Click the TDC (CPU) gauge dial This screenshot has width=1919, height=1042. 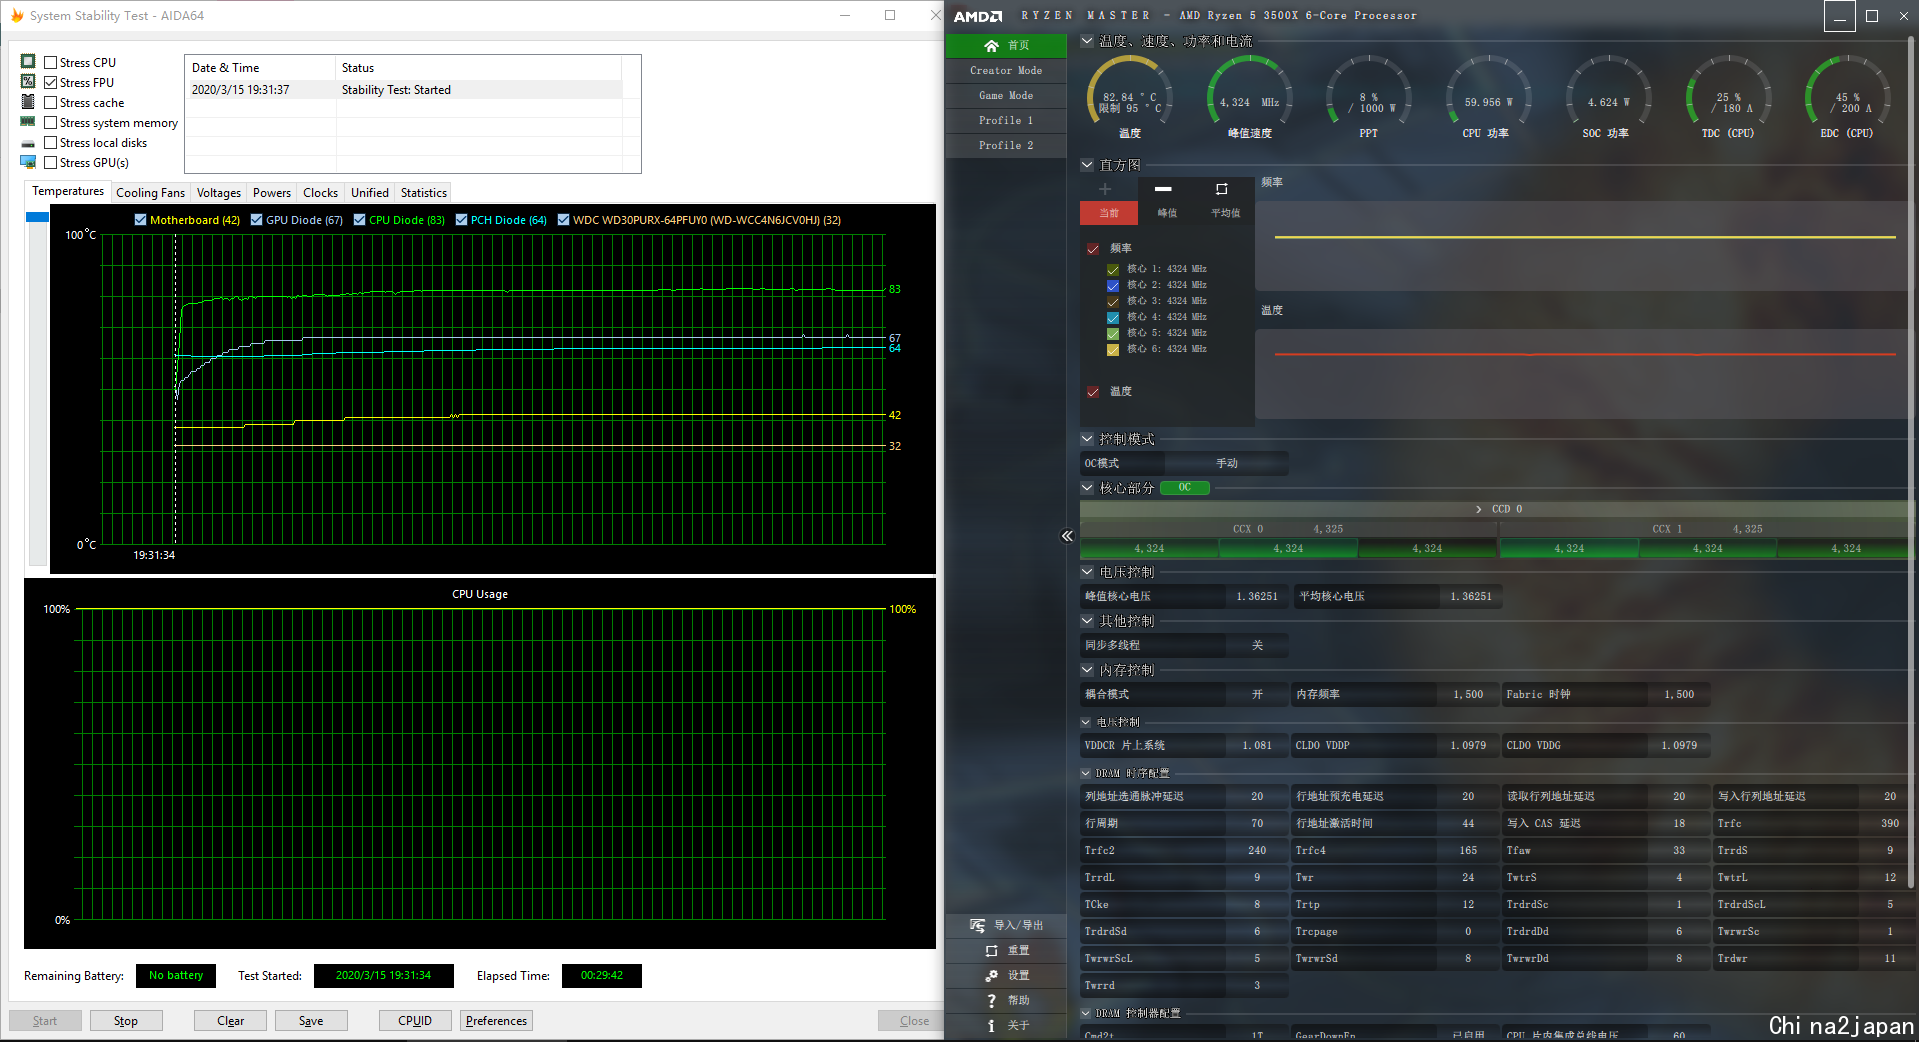click(x=1727, y=92)
